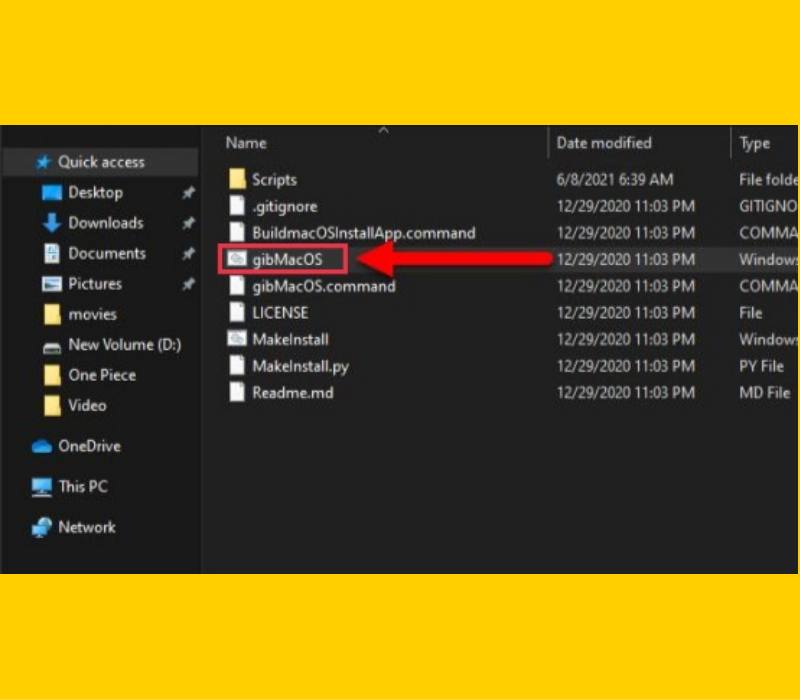Open the One Piece folder shortcut
This screenshot has width=800, height=700.
coord(102,375)
